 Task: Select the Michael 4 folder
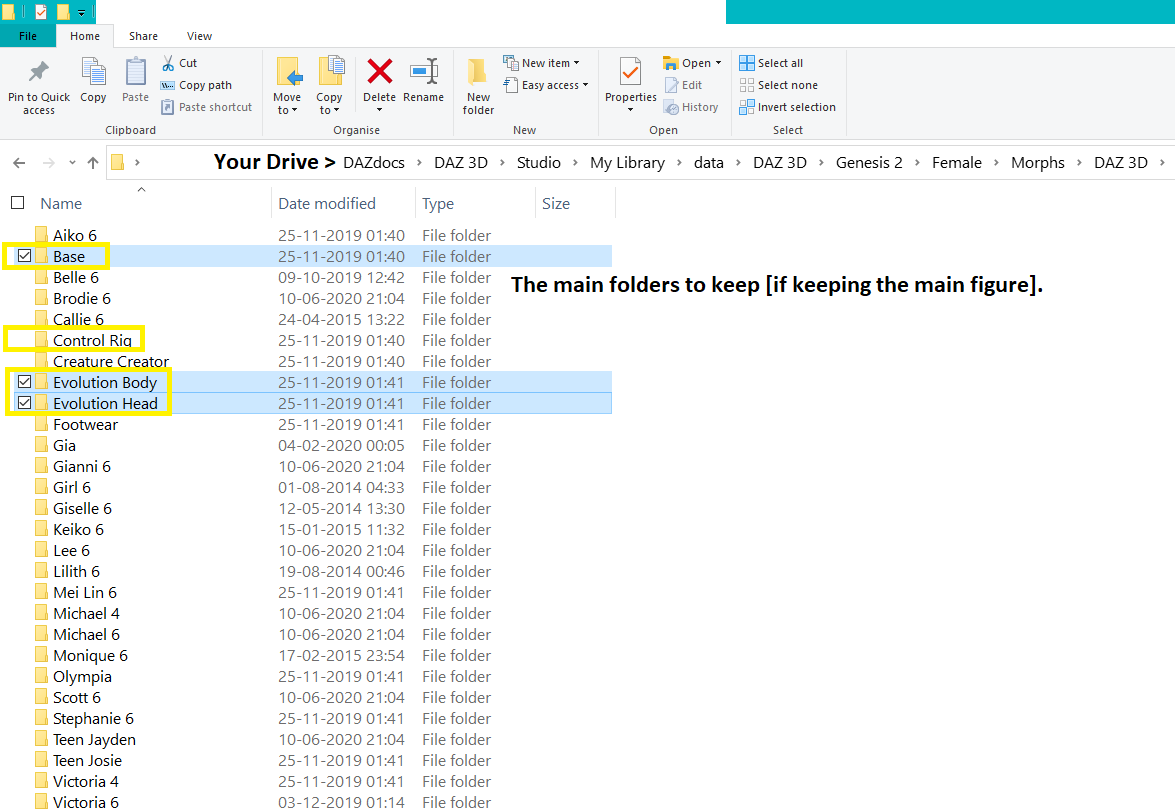coord(86,613)
